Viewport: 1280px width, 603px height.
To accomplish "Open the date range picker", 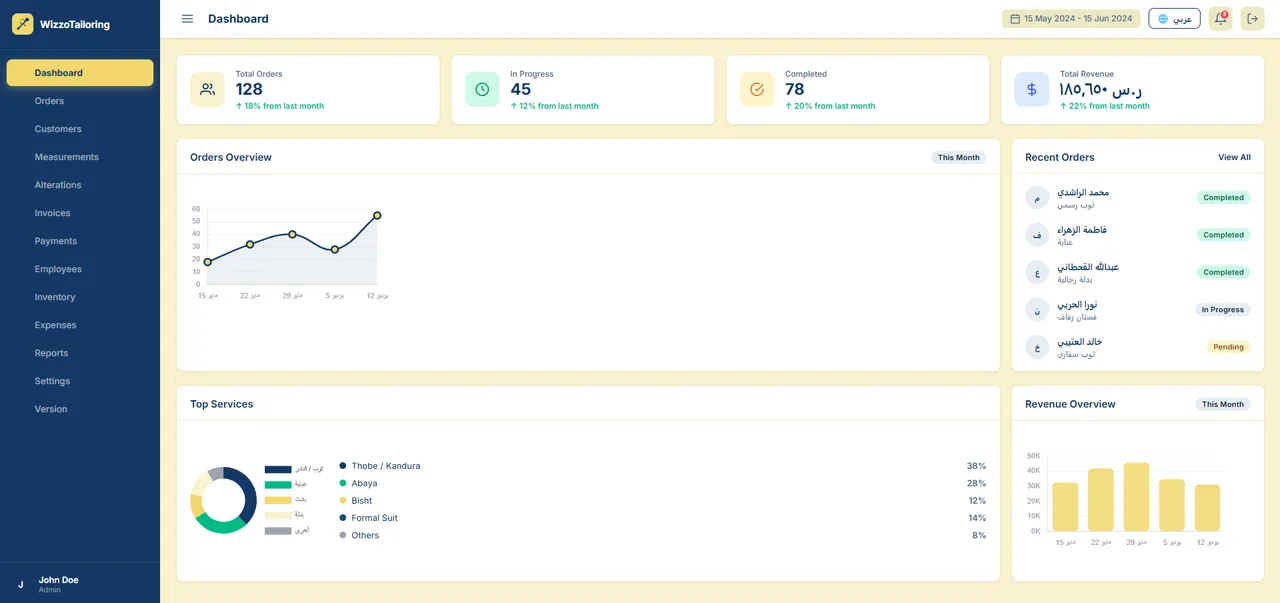I will pyautogui.click(x=1071, y=19).
